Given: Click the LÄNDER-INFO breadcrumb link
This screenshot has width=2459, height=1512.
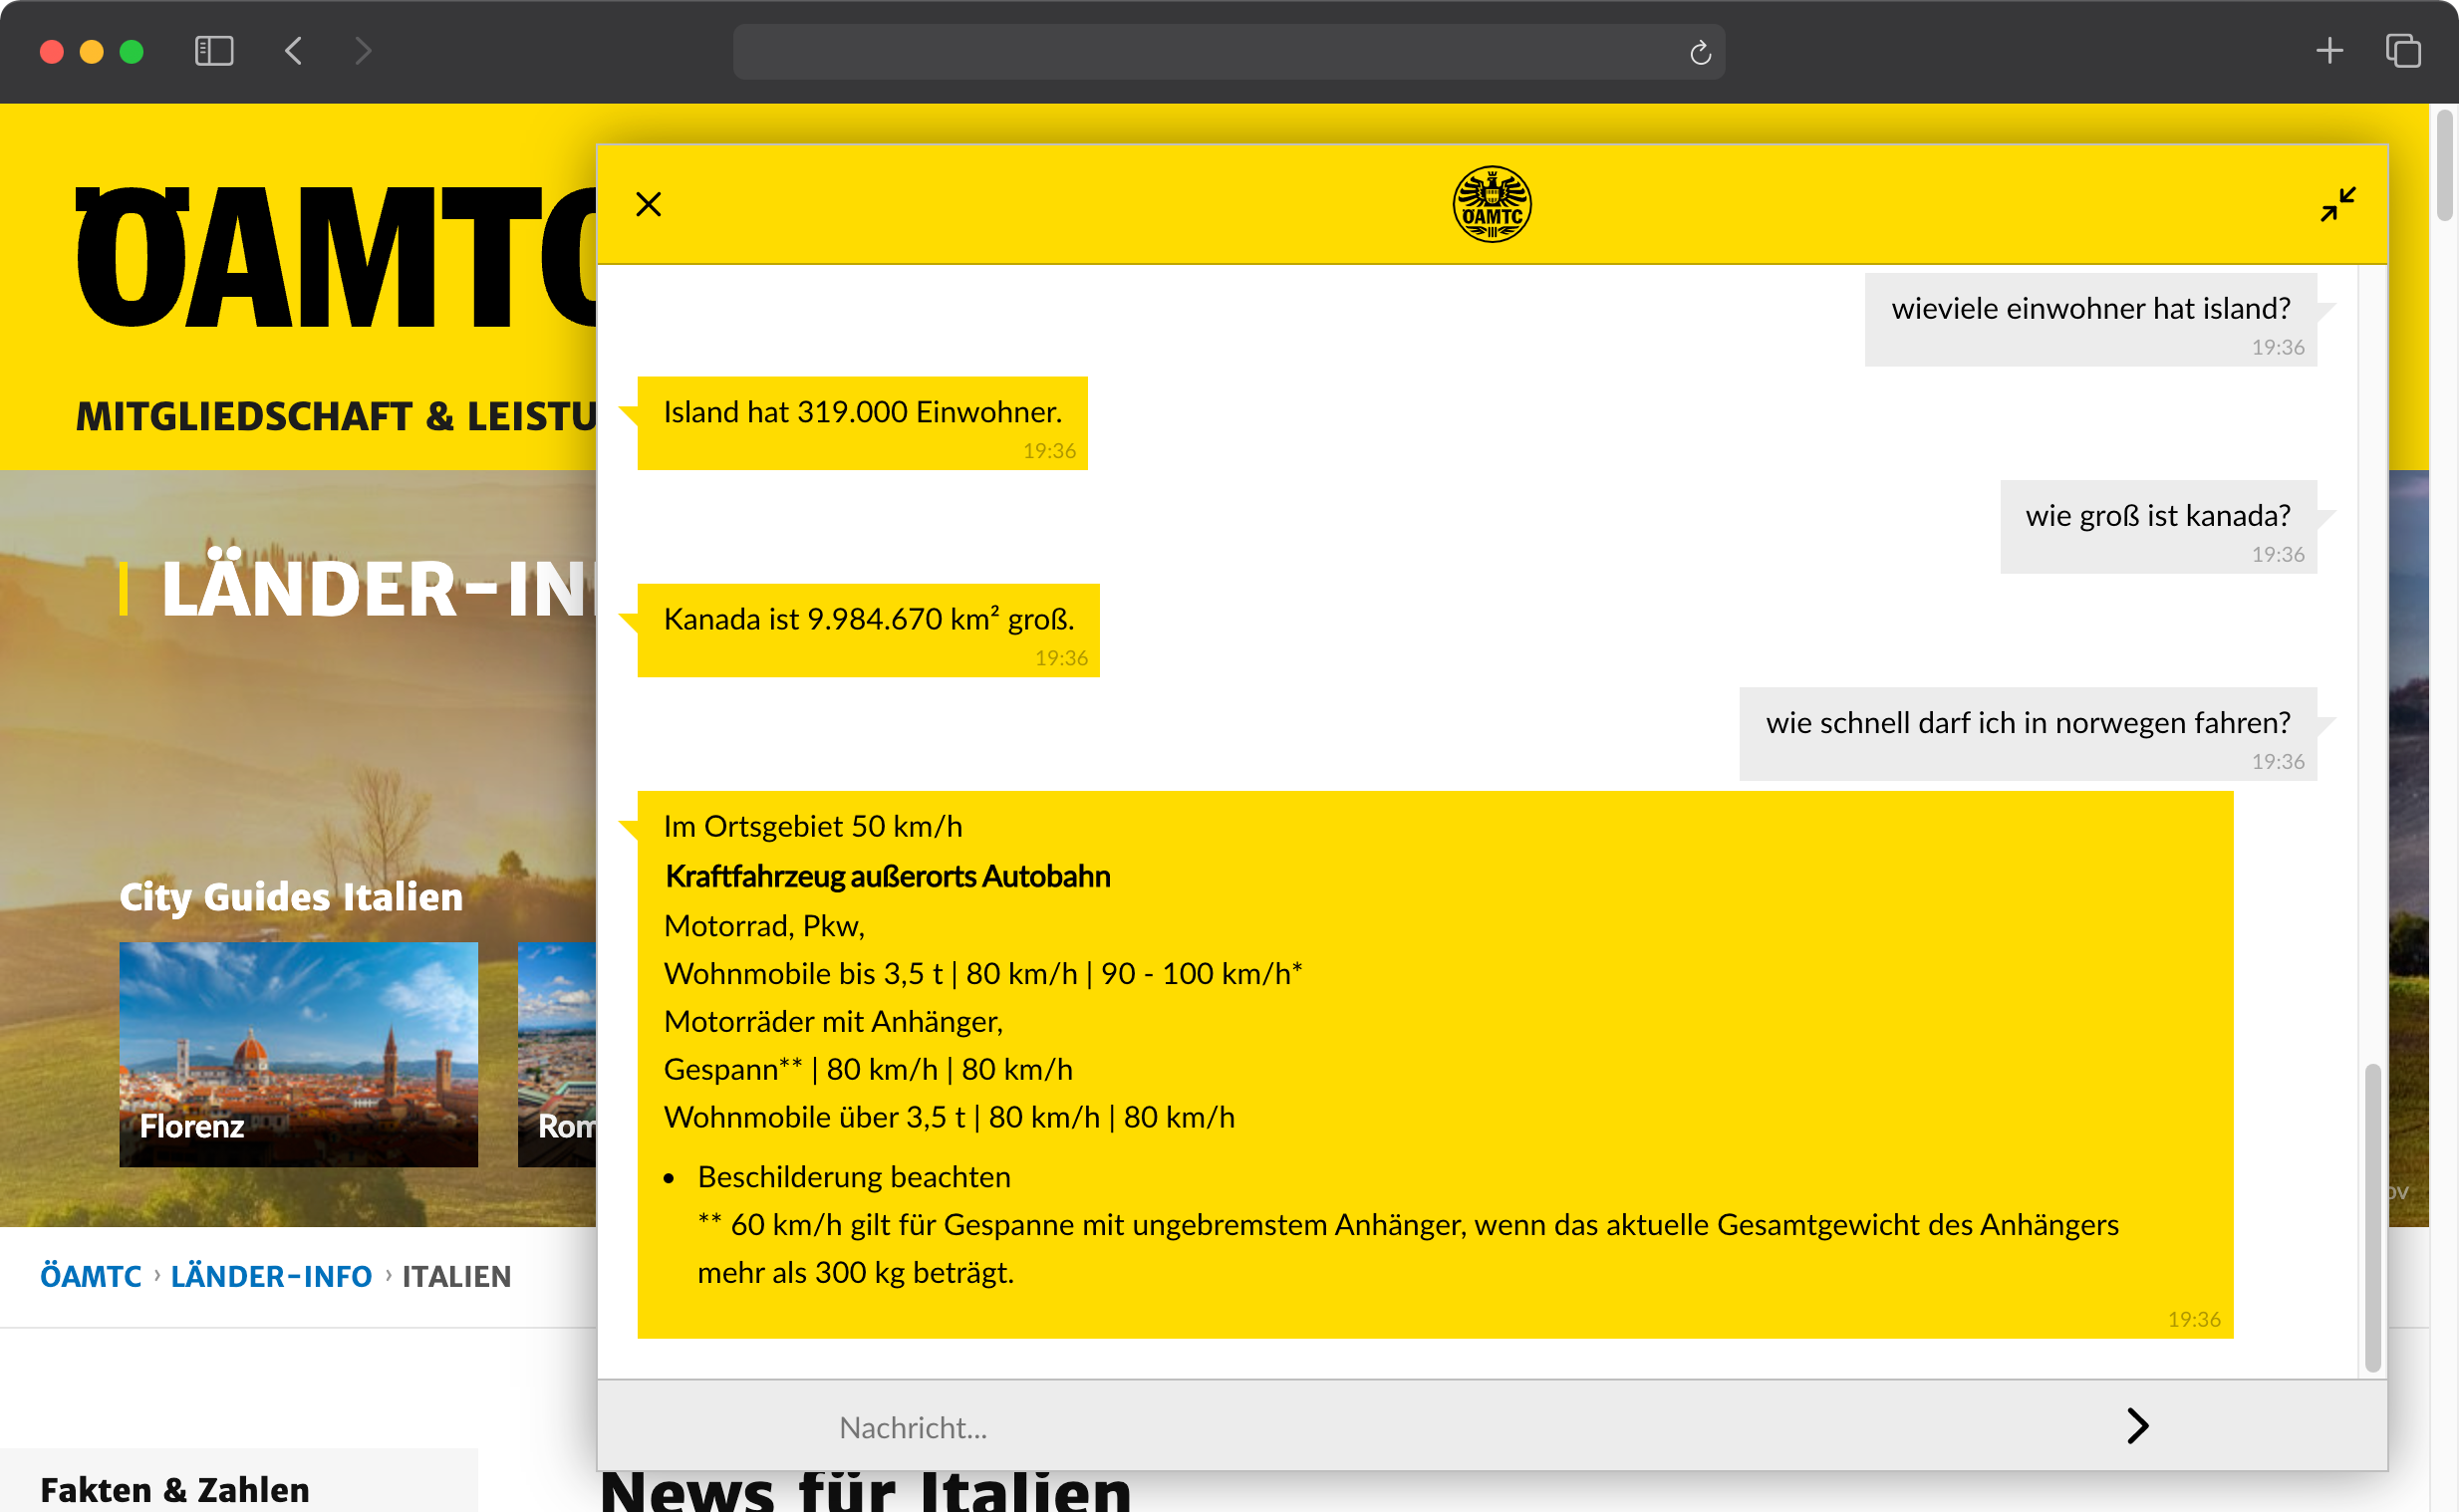Looking at the screenshot, I should coord(271,1276).
